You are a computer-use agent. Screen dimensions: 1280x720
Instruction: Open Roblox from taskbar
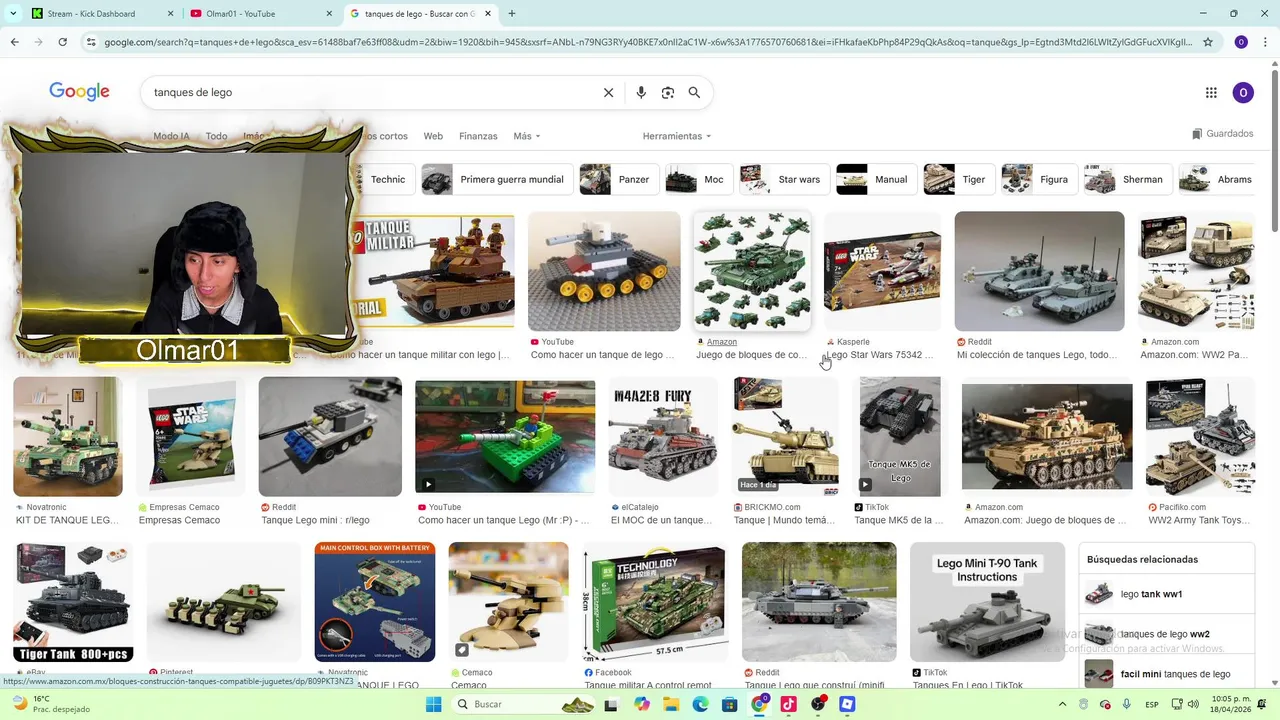point(847,704)
